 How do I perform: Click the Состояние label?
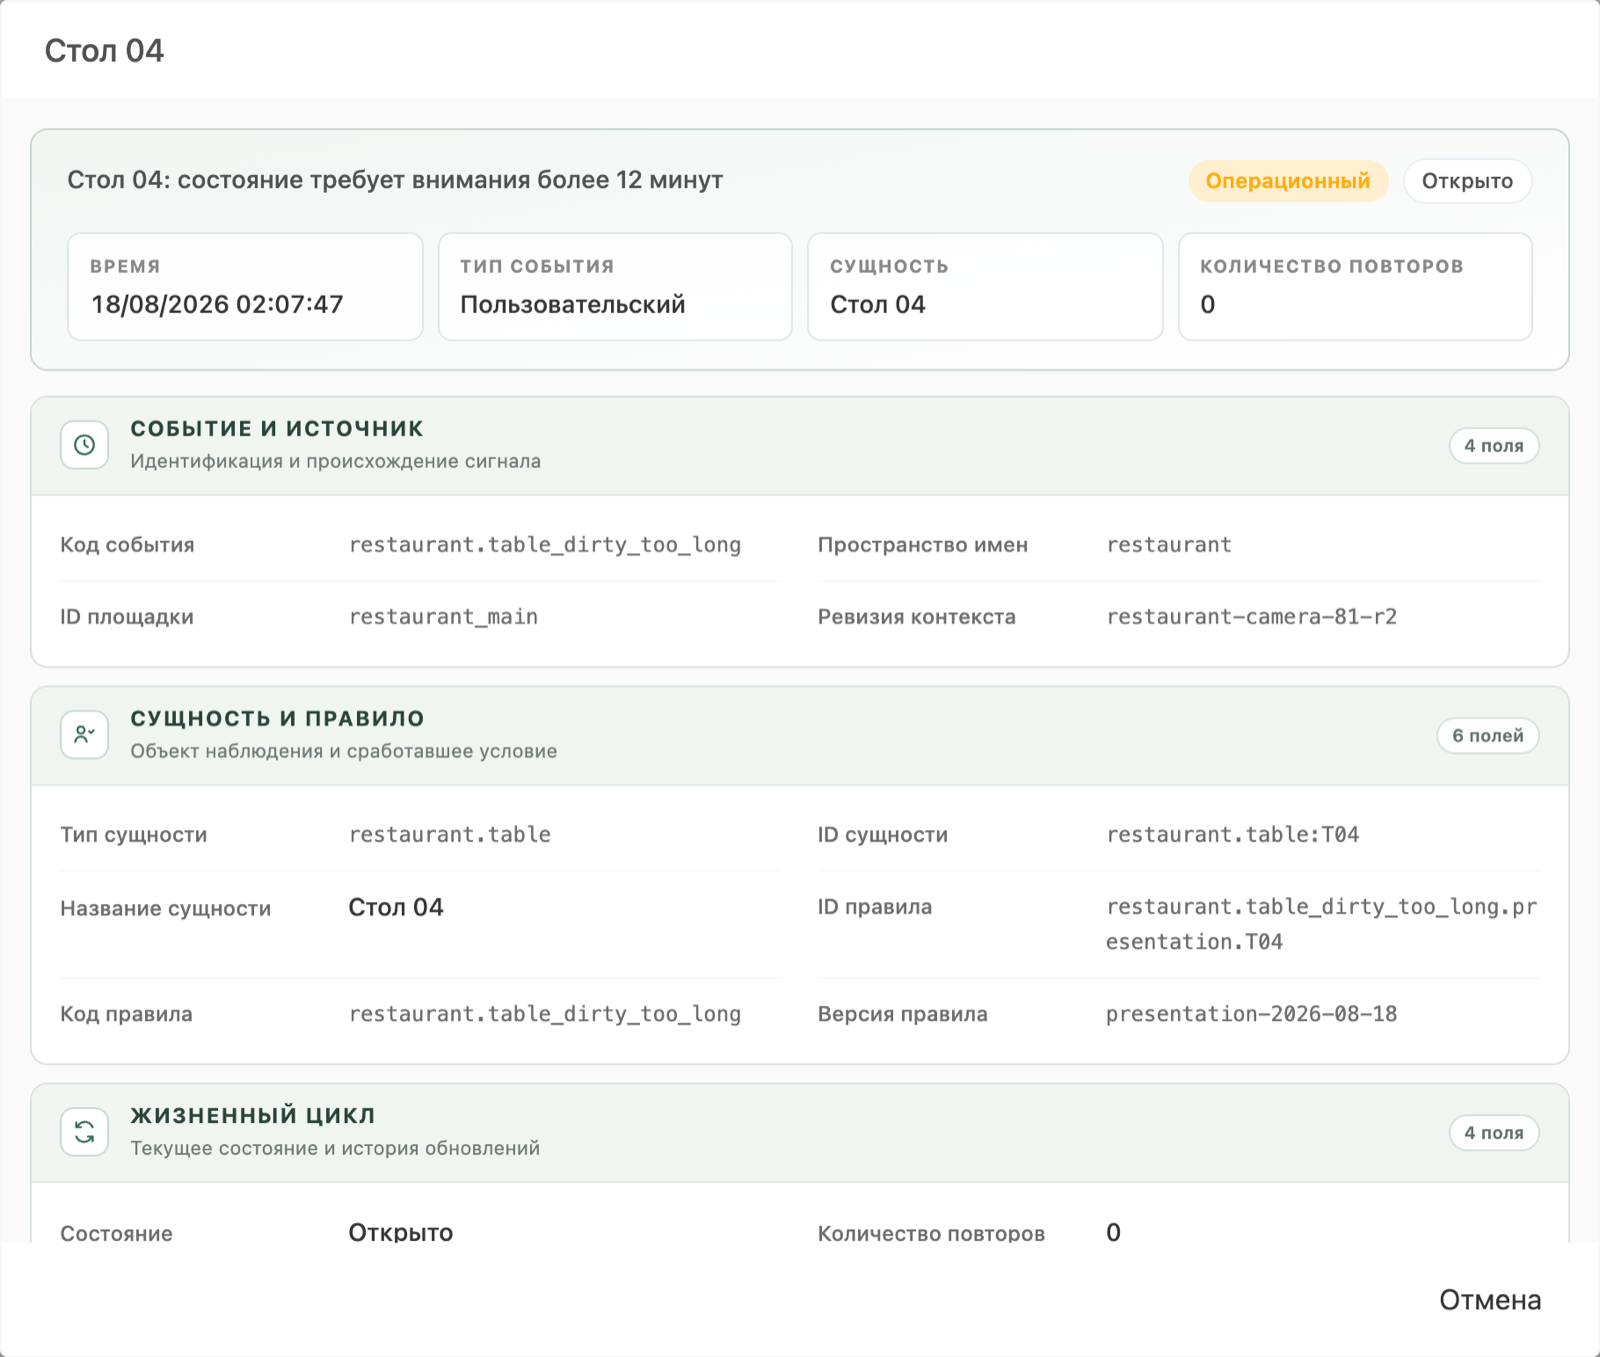(116, 1233)
